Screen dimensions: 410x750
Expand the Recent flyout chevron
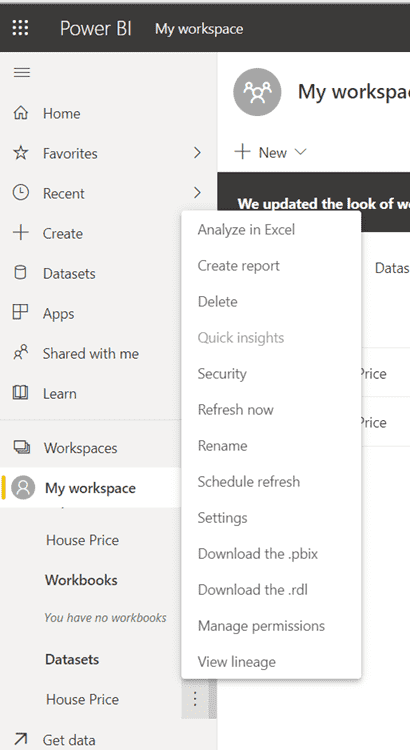[x=197, y=193]
